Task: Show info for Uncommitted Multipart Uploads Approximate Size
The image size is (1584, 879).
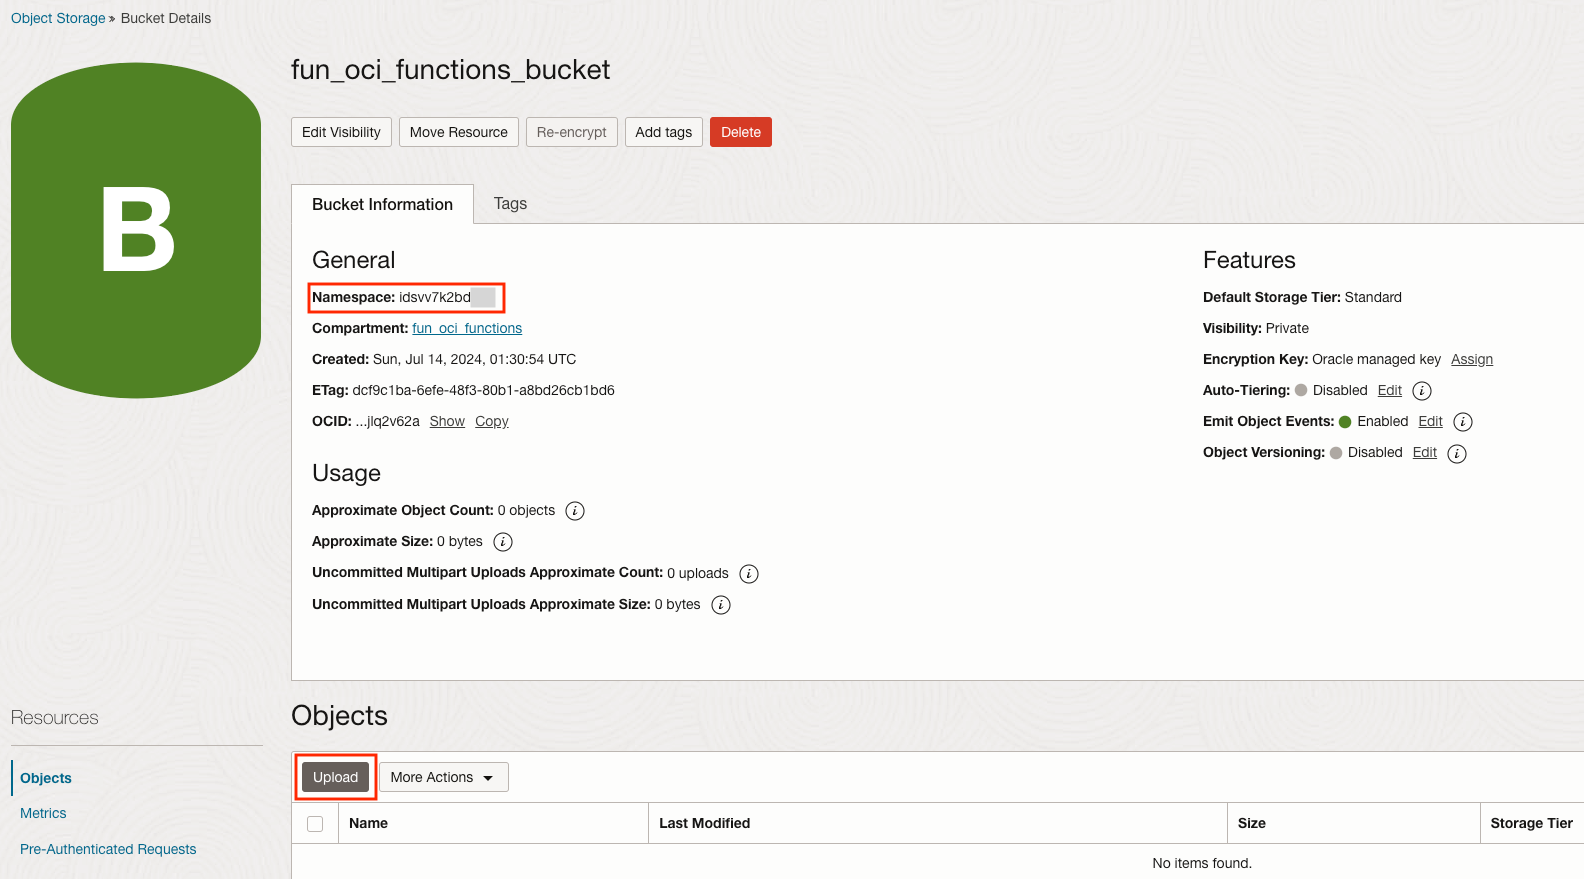Action: point(721,605)
